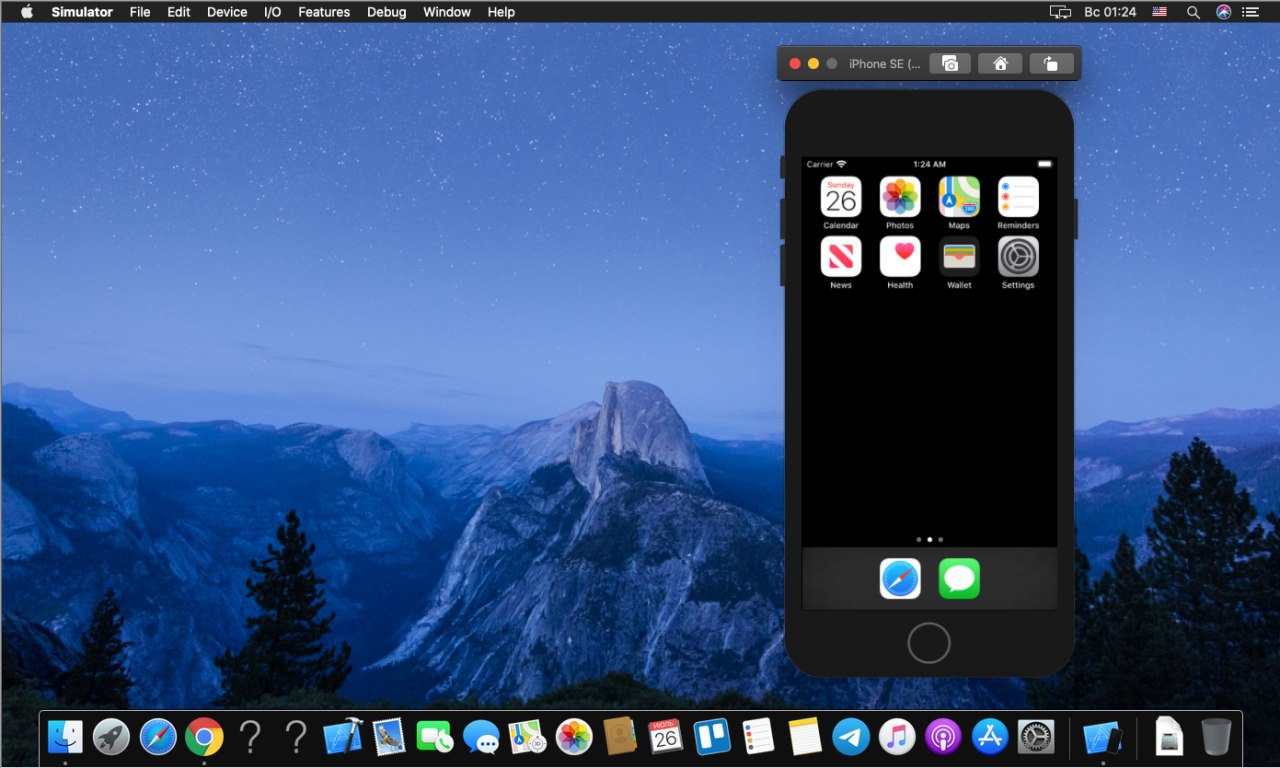
Task: Launch Safari from the iPhone simulator dock
Action: click(x=899, y=579)
